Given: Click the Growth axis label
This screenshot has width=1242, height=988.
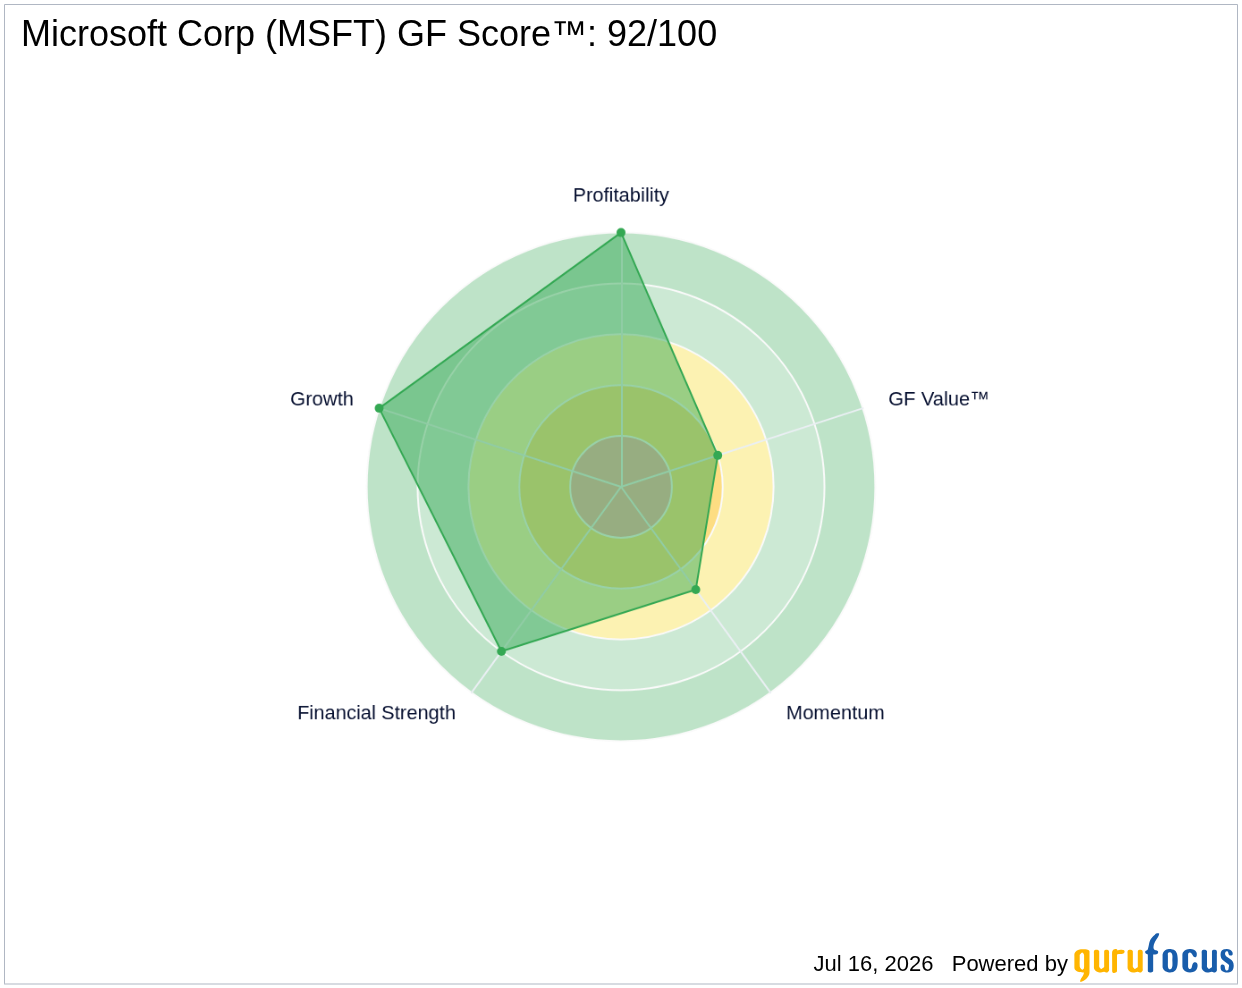Looking at the screenshot, I should 322,399.
